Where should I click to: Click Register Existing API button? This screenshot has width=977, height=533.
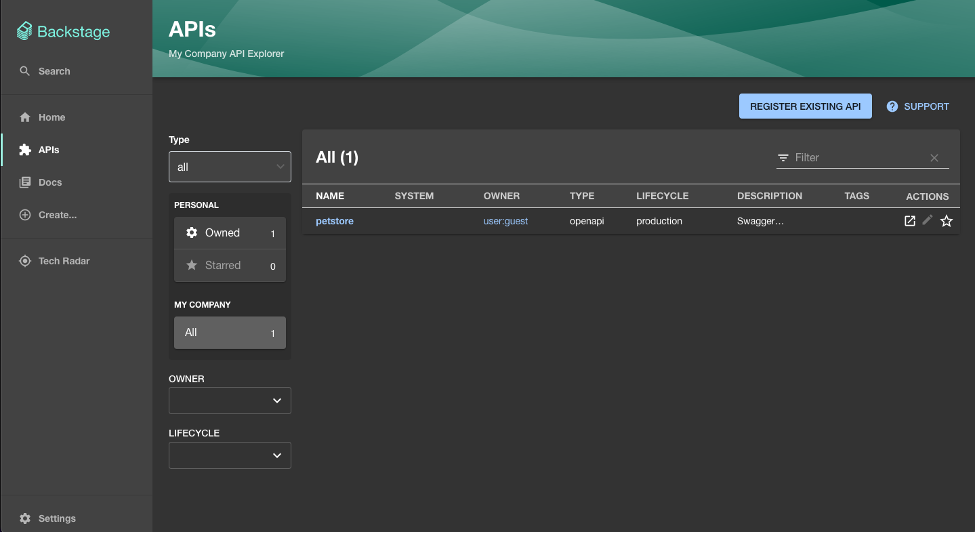coord(805,107)
